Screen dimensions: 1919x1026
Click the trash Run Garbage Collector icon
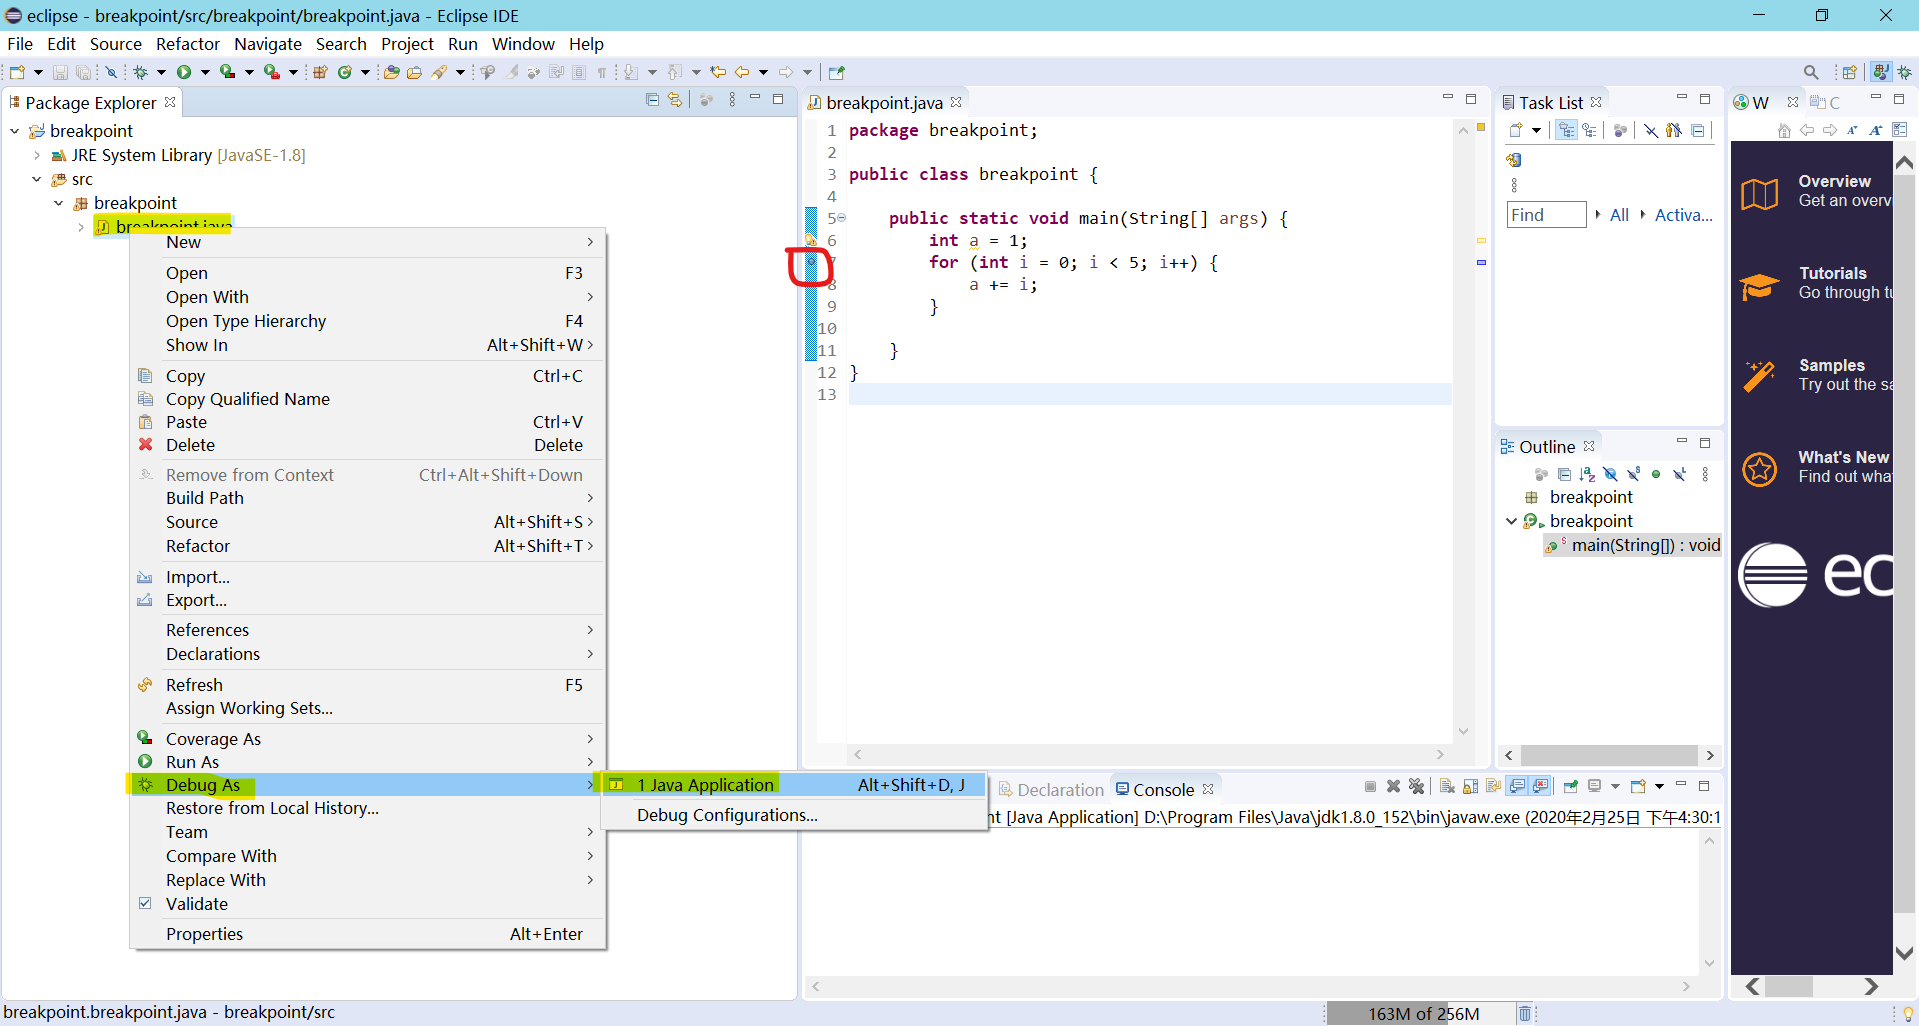(x=1525, y=1013)
